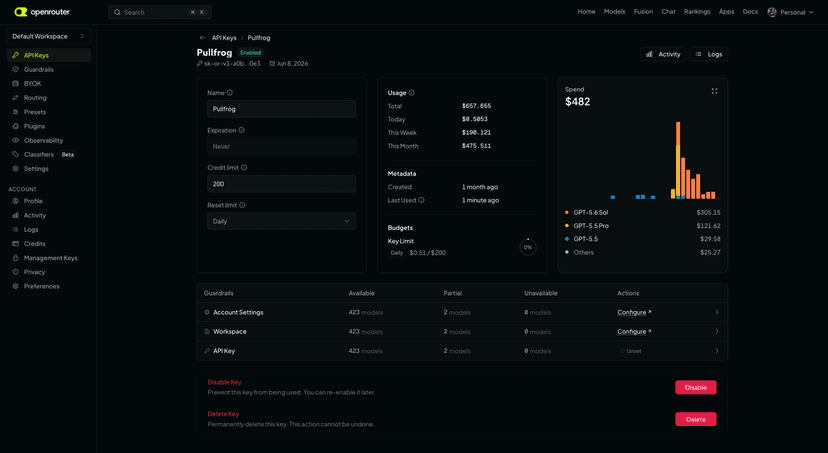Click the info icon next to Name
This screenshot has height=453, width=828.
230,92
